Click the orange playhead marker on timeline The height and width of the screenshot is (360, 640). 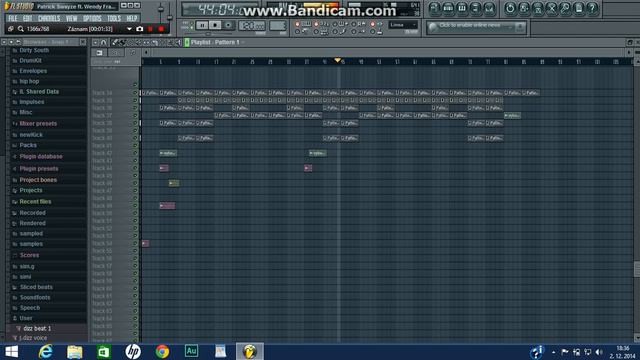click(x=338, y=60)
